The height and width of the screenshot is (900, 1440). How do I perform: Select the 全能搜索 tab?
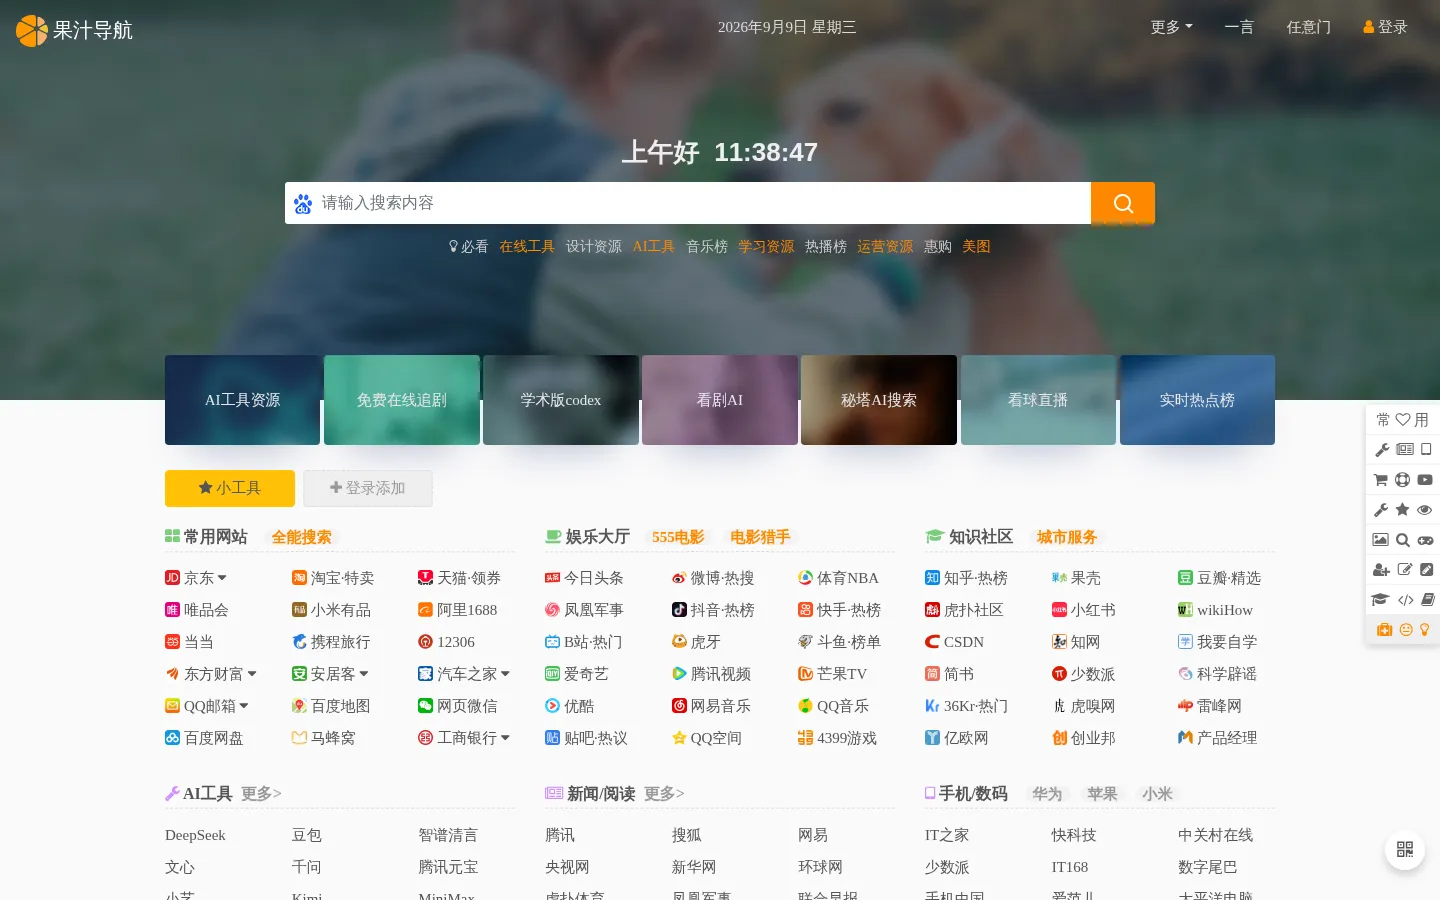tap(301, 537)
